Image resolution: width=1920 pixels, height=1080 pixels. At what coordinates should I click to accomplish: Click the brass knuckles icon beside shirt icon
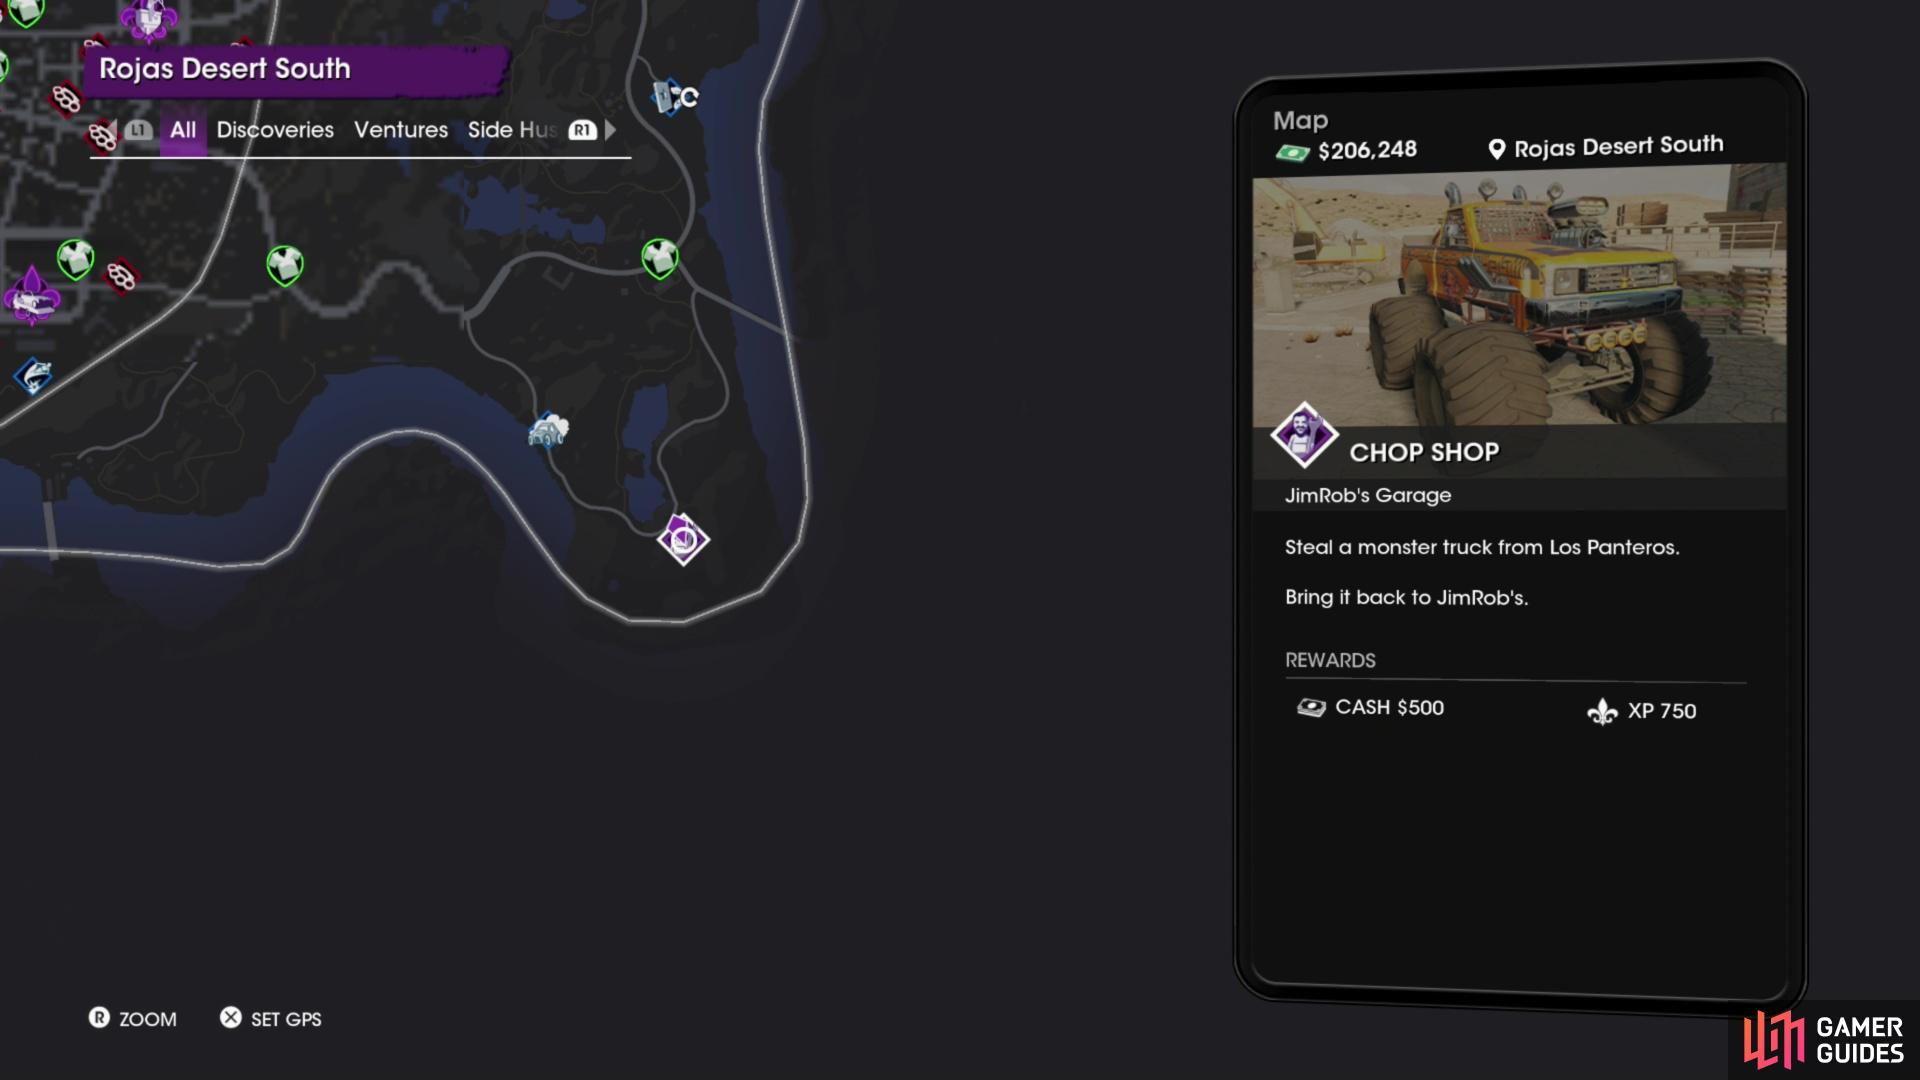click(121, 276)
